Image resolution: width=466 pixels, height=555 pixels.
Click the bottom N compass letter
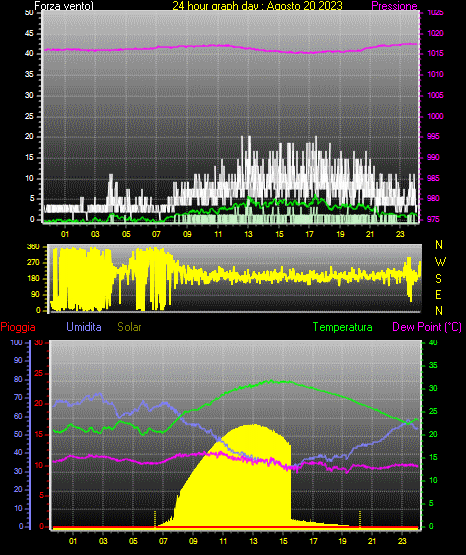tap(439, 311)
